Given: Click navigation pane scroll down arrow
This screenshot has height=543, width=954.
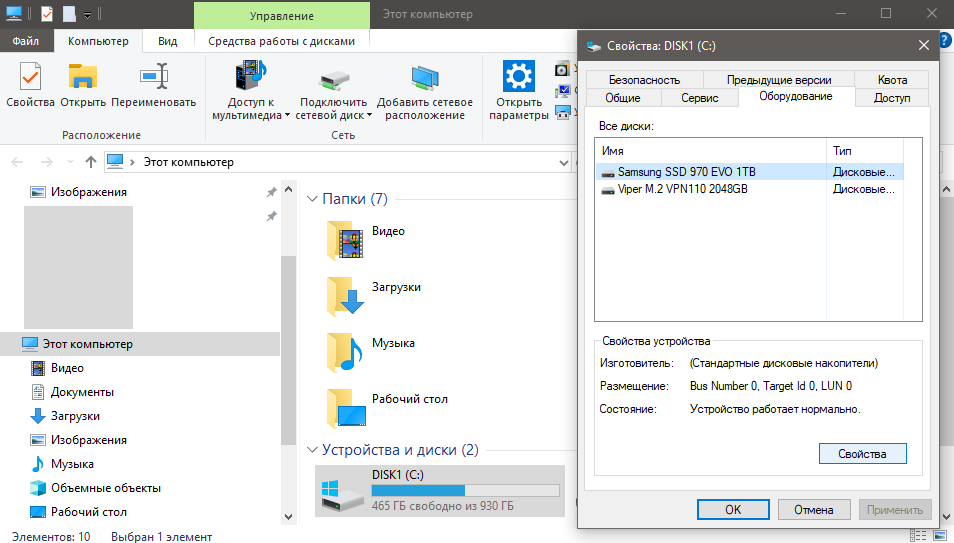Looking at the screenshot, I should click(x=288, y=517).
